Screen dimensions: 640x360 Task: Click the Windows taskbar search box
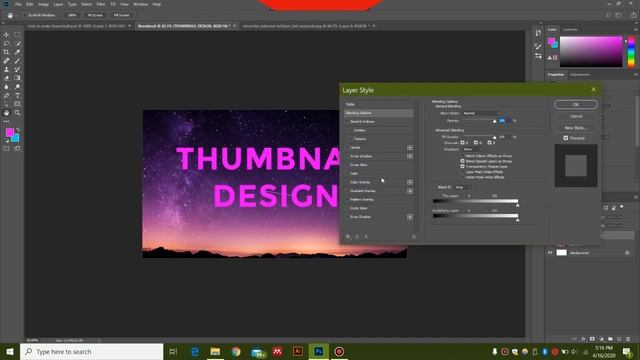(91, 351)
